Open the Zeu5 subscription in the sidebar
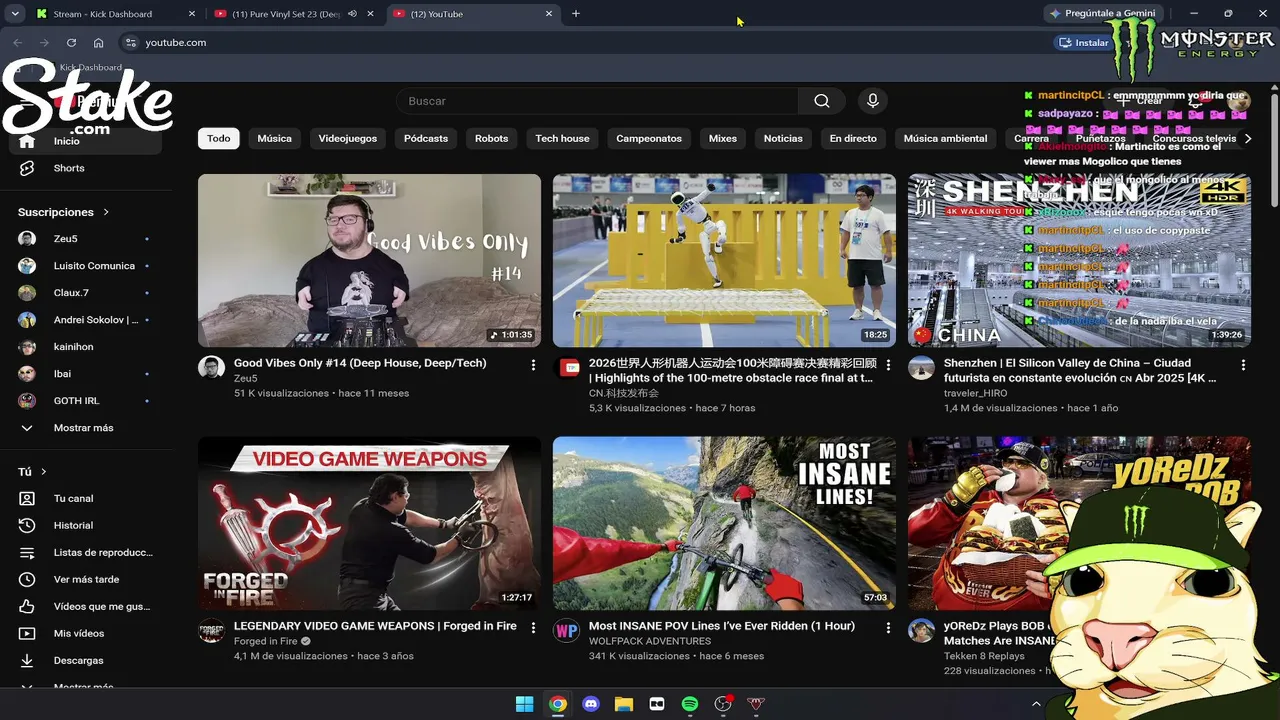Screen dimensions: 1280x720 (85, 239)
